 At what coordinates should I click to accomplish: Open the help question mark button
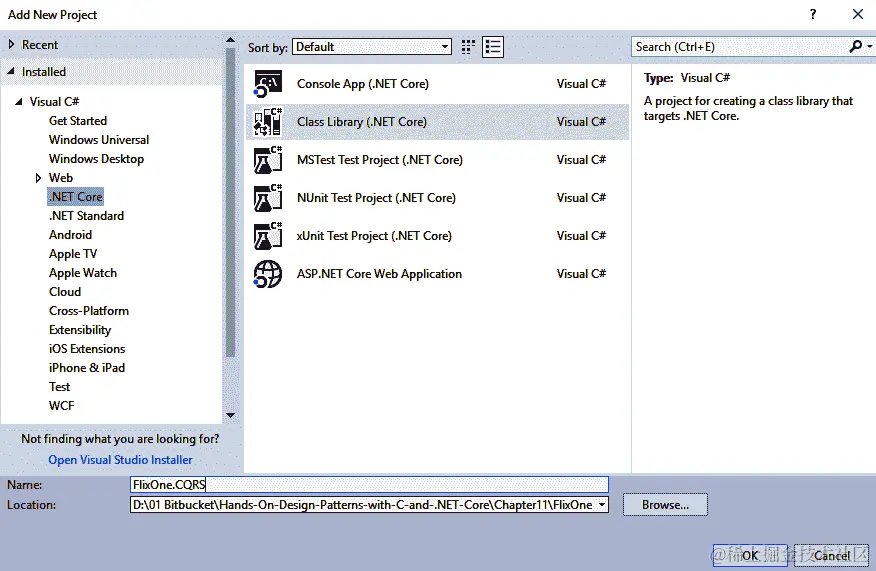813,14
